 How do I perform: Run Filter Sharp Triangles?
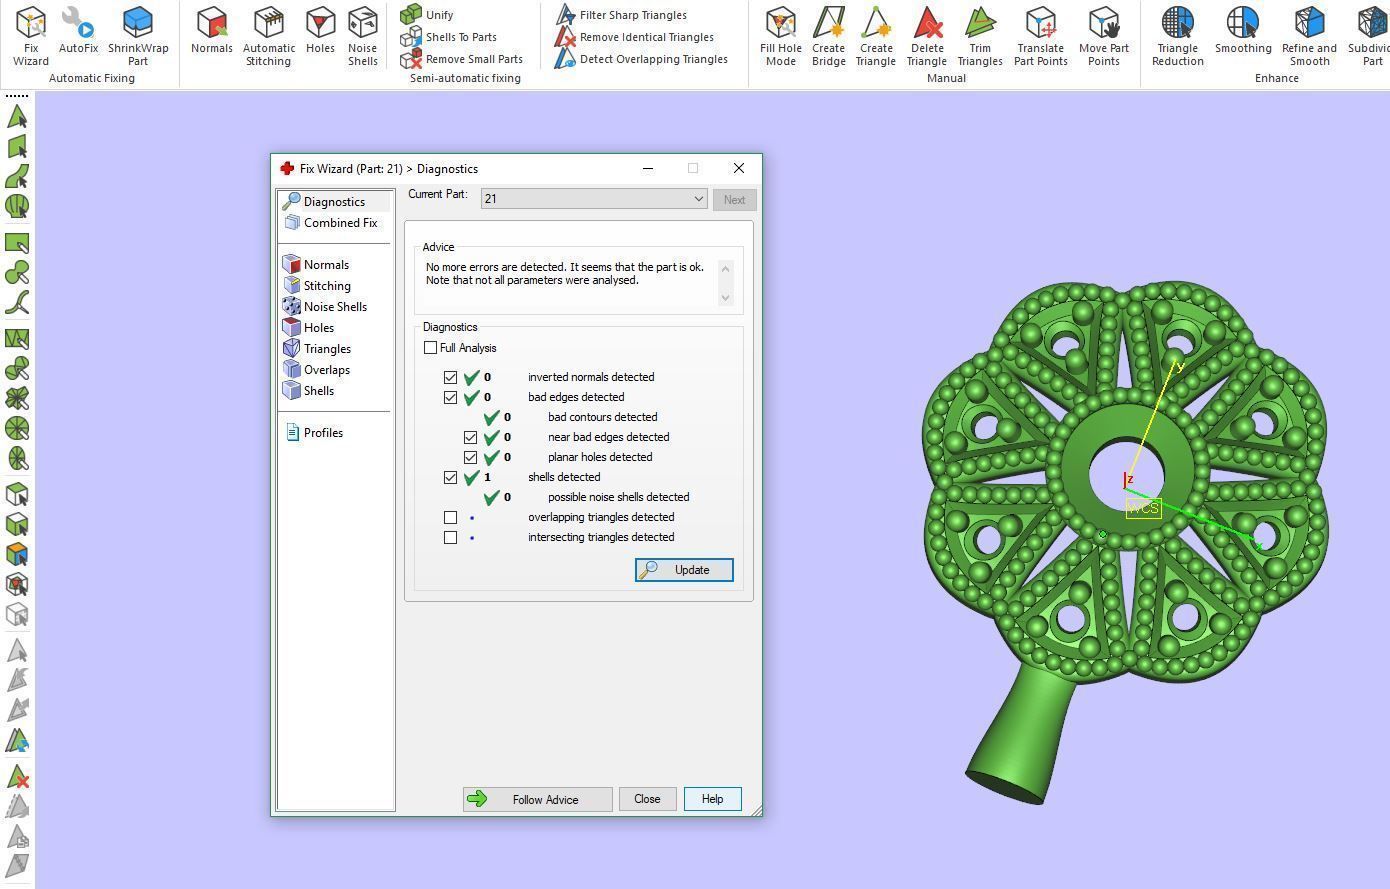pos(621,15)
